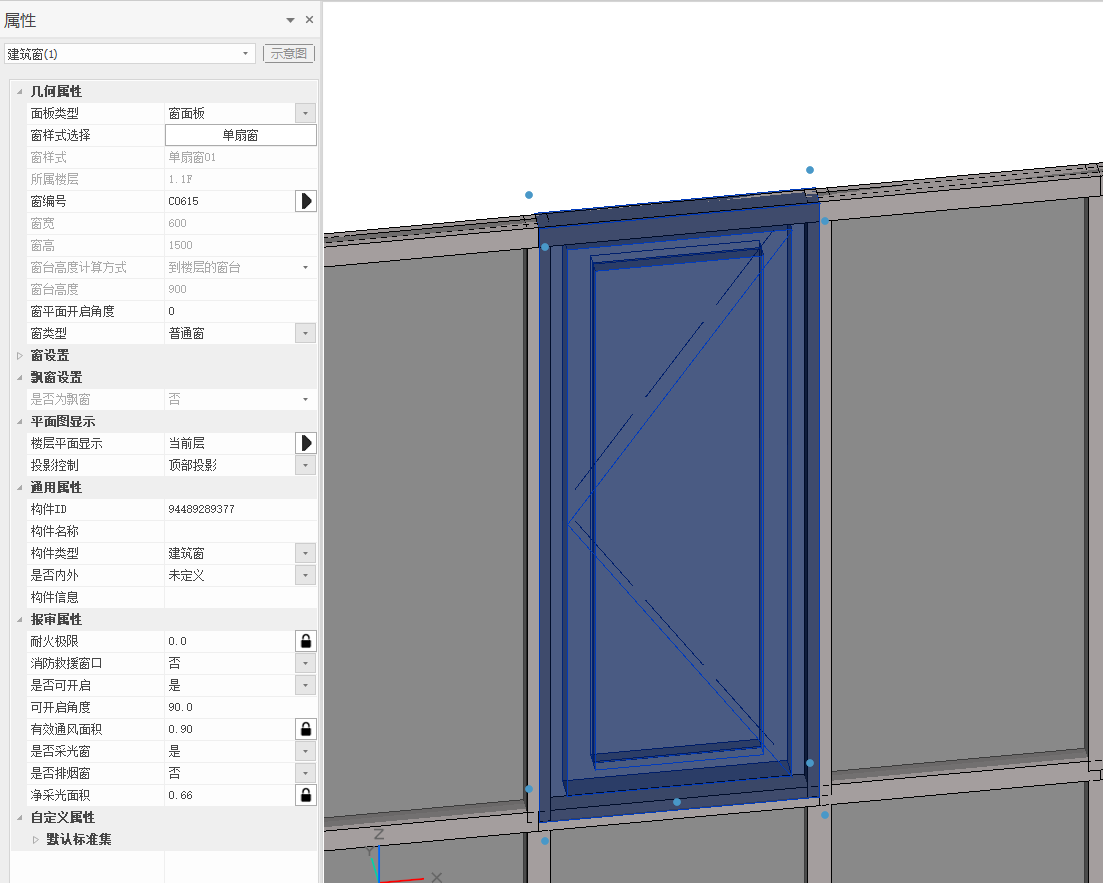Toggle the lock icon for 有效通风面积
Viewport: 1103px width, 883px height.
coord(306,729)
